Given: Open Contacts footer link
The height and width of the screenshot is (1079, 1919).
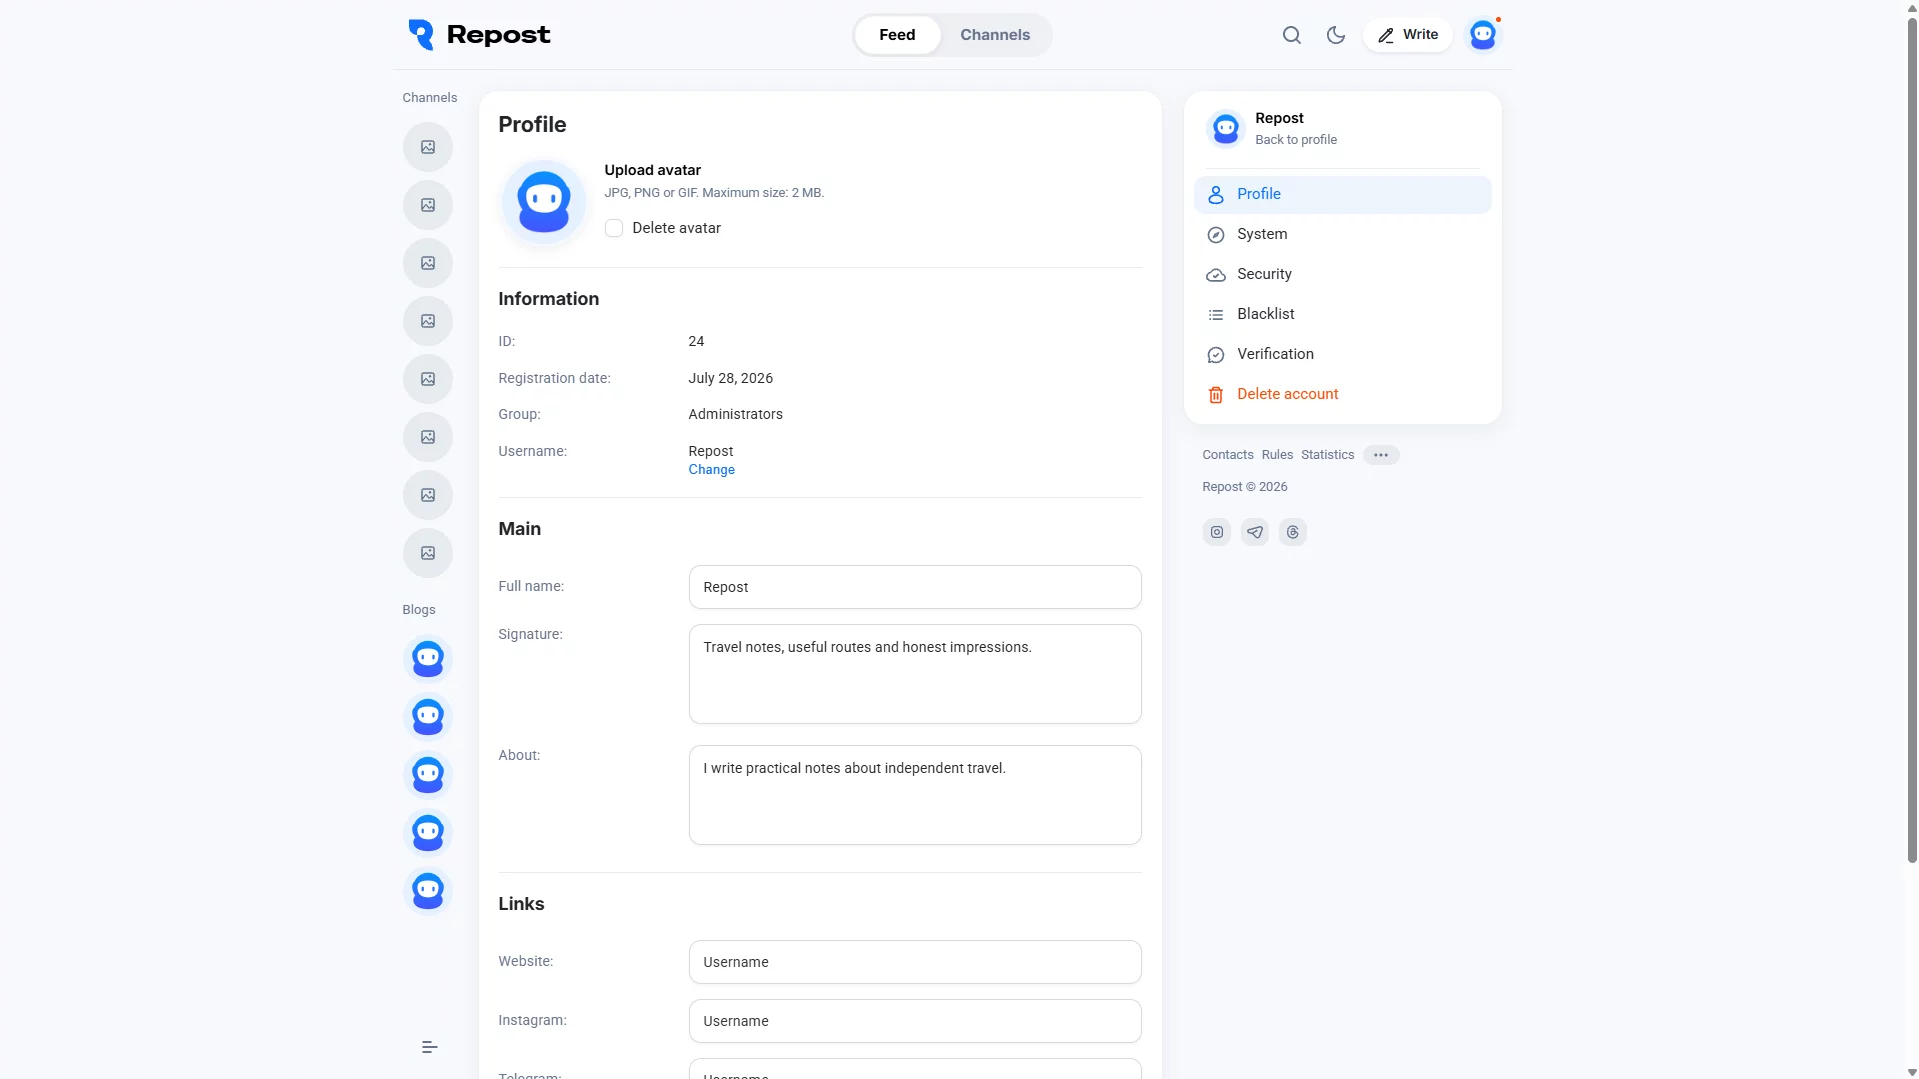Looking at the screenshot, I should click(1227, 455).
